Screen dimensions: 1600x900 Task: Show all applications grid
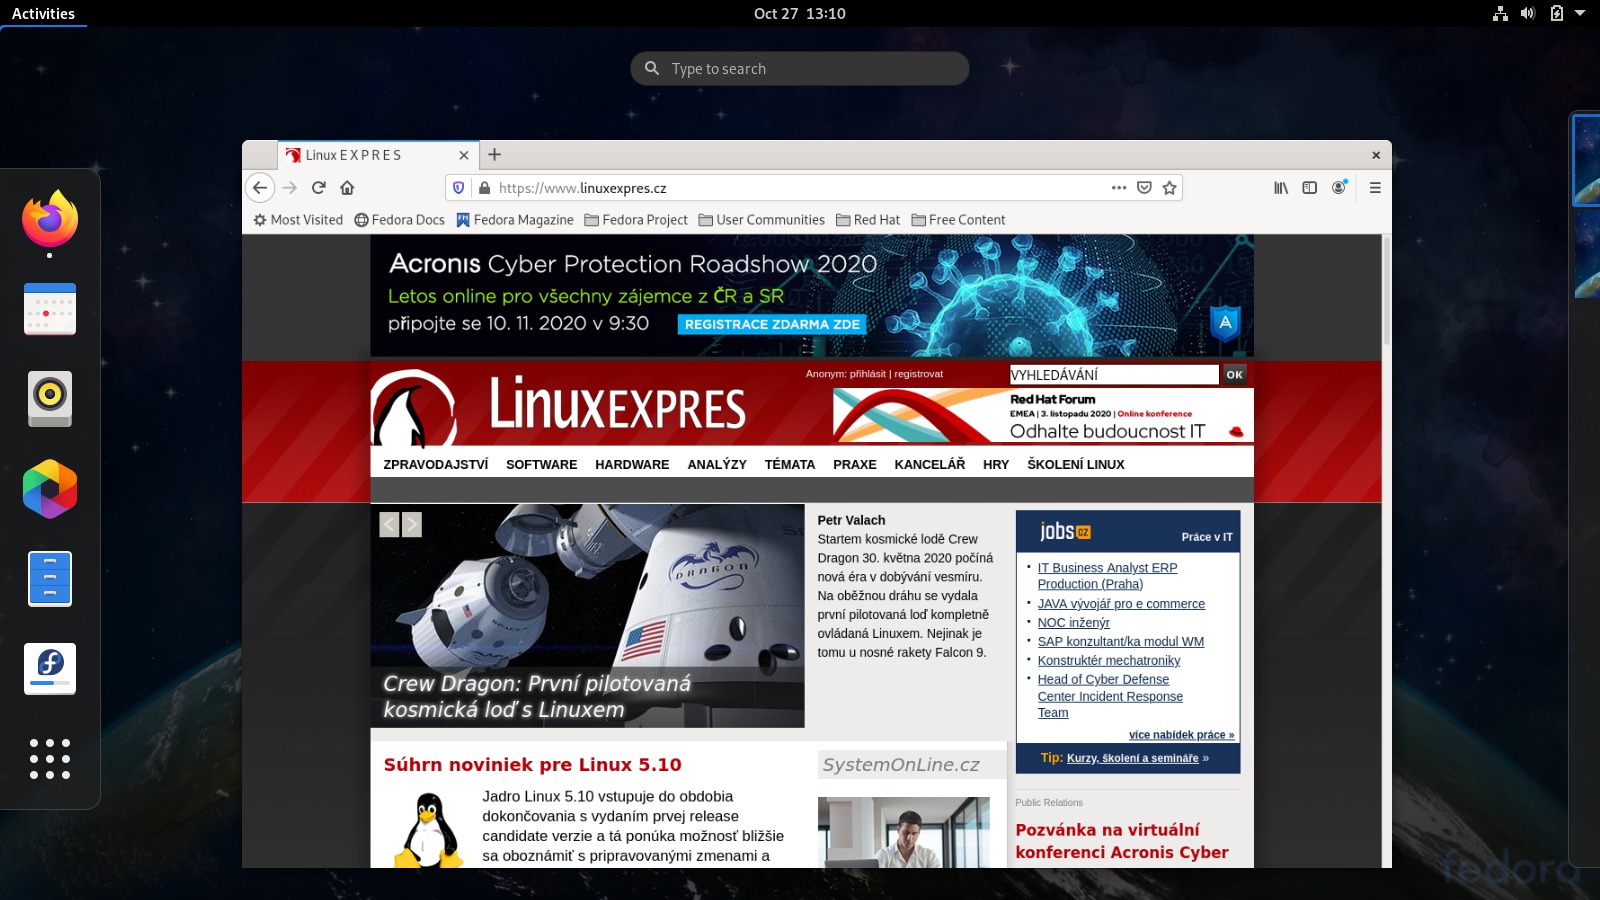point(50,759)
